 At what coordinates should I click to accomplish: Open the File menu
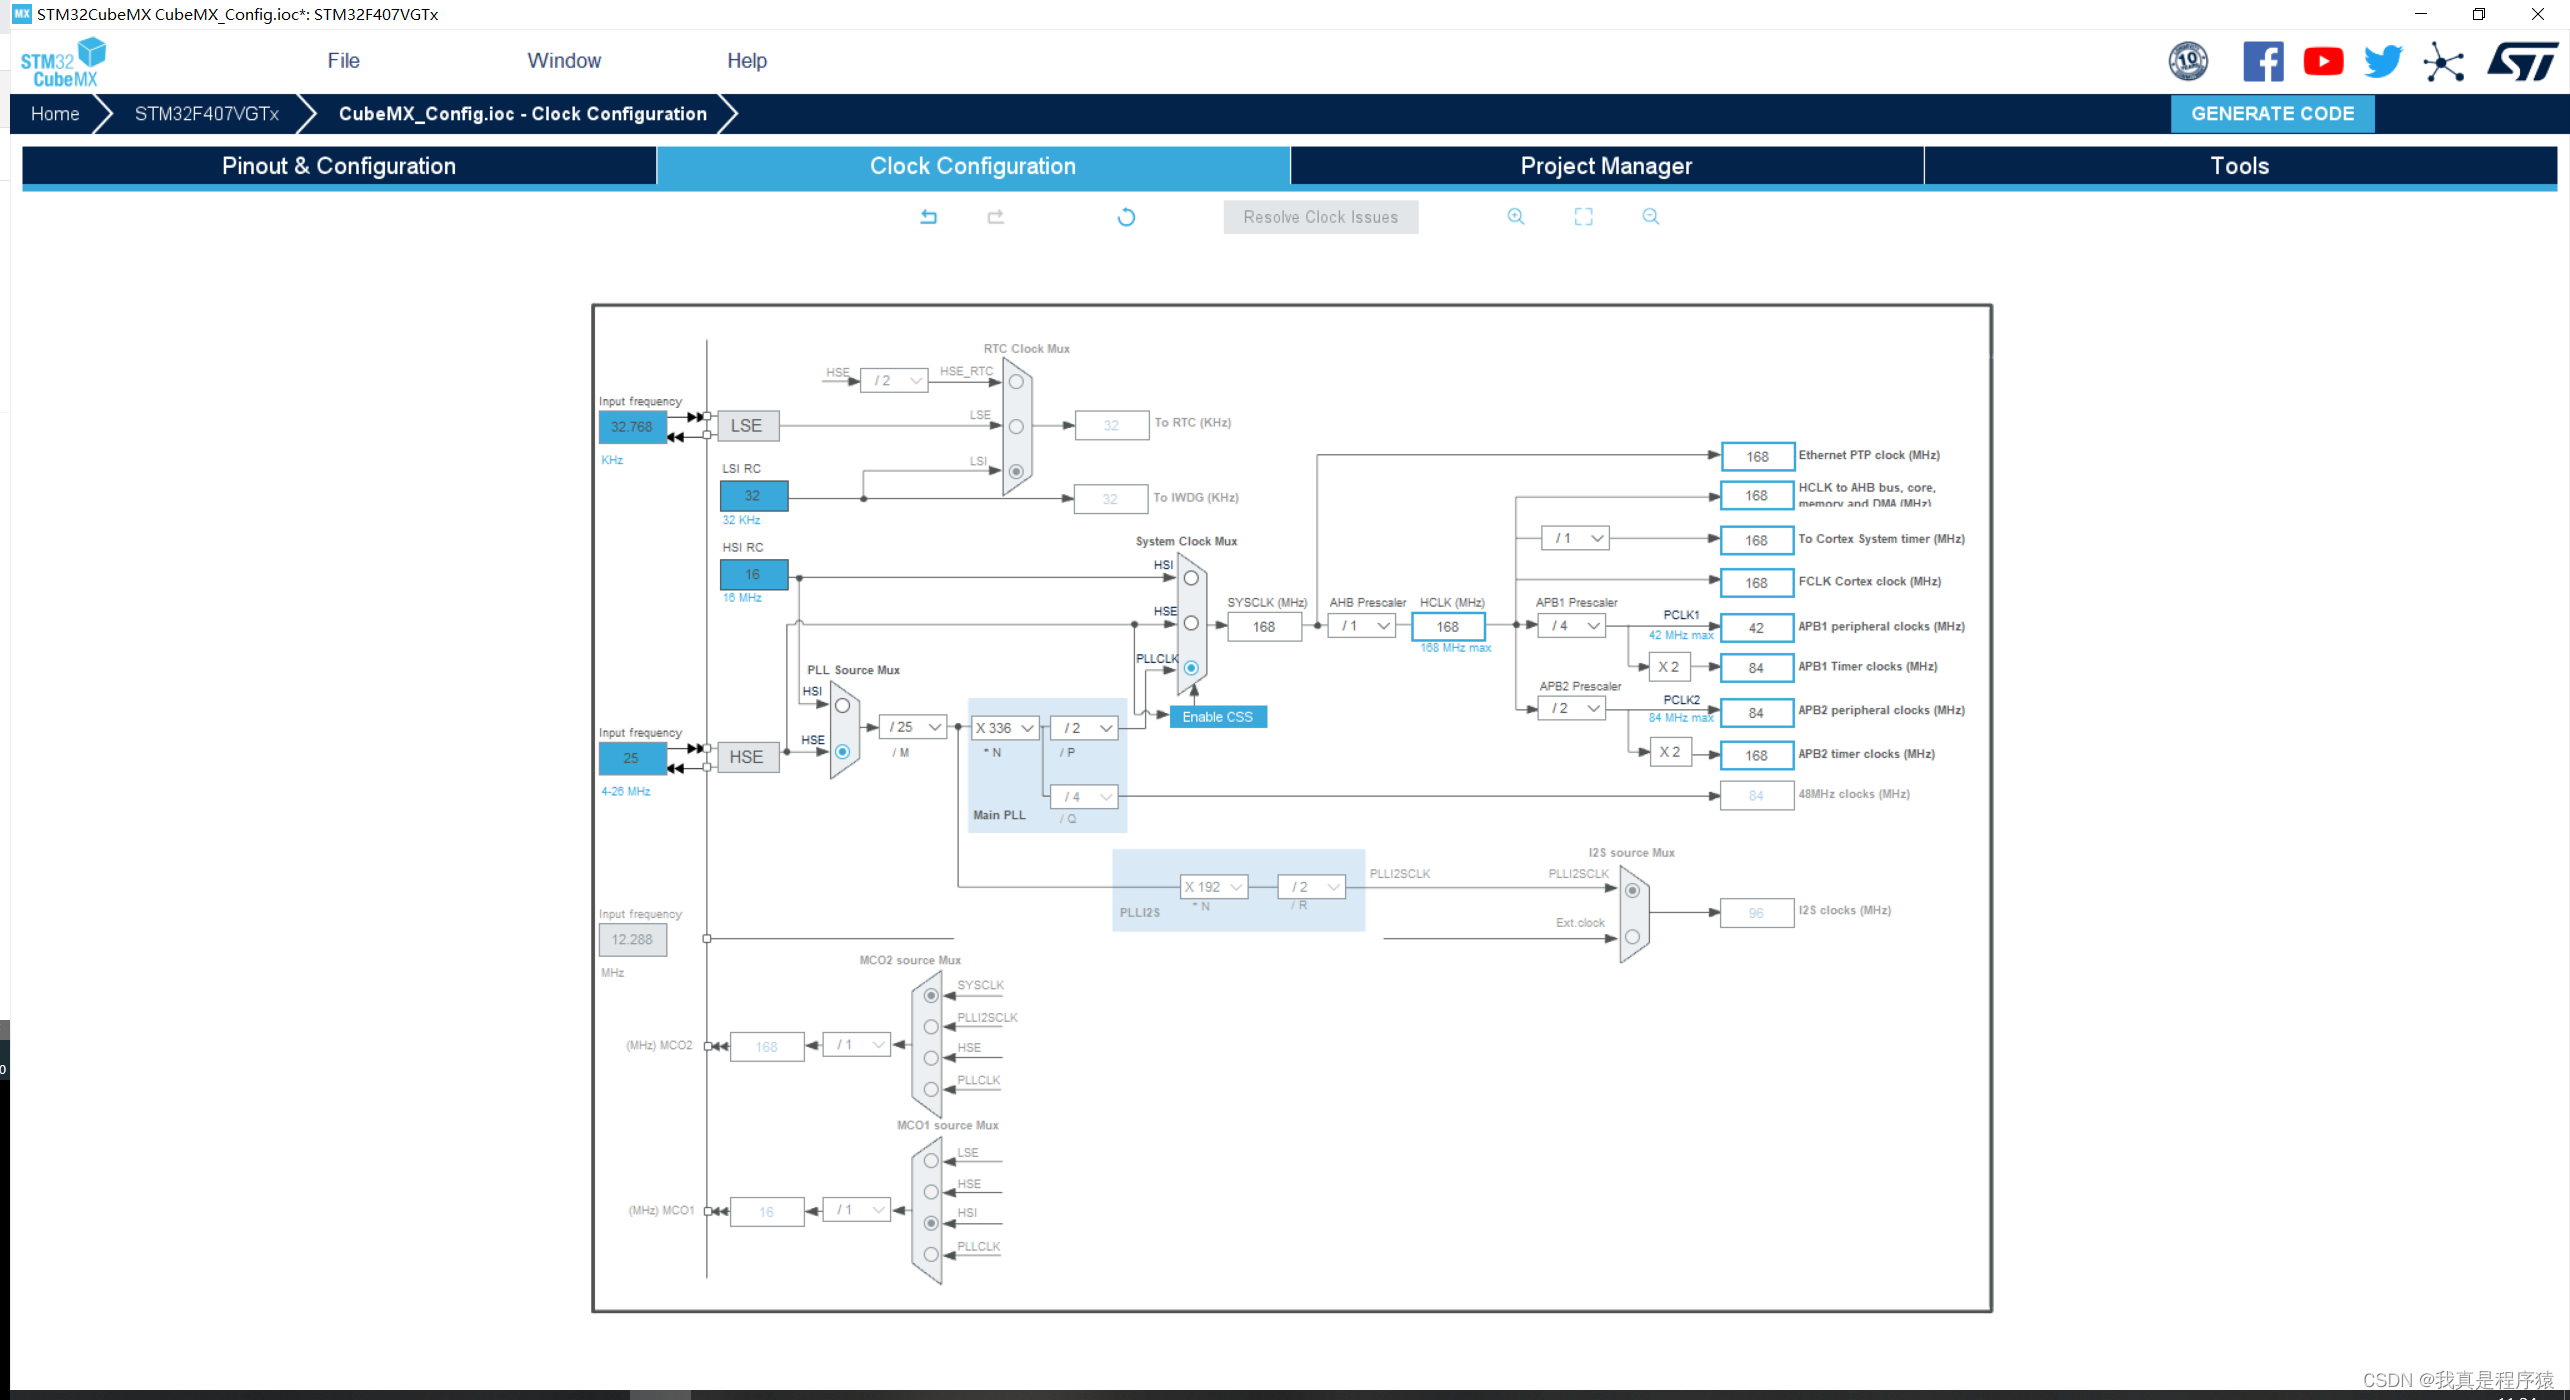point(343,61)
